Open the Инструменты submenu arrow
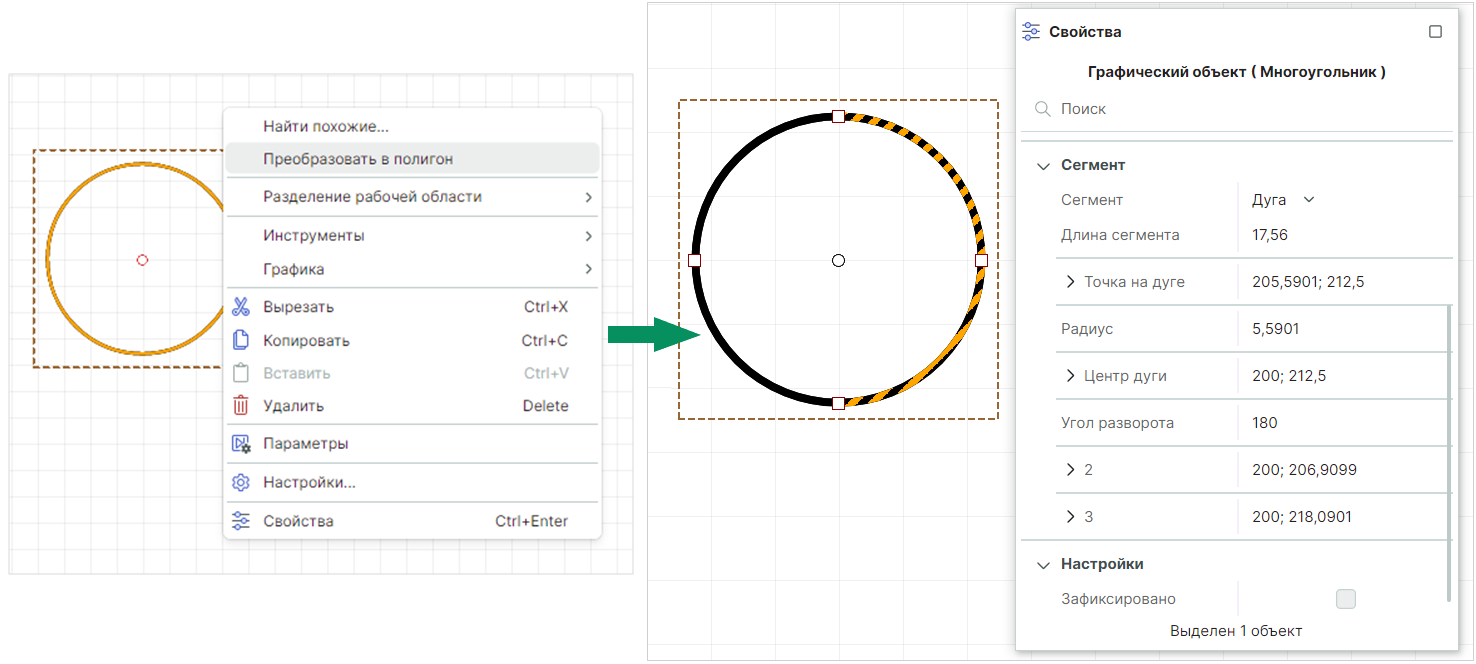The height and width of the screenshot is (664, 1476). pos(588,236)
